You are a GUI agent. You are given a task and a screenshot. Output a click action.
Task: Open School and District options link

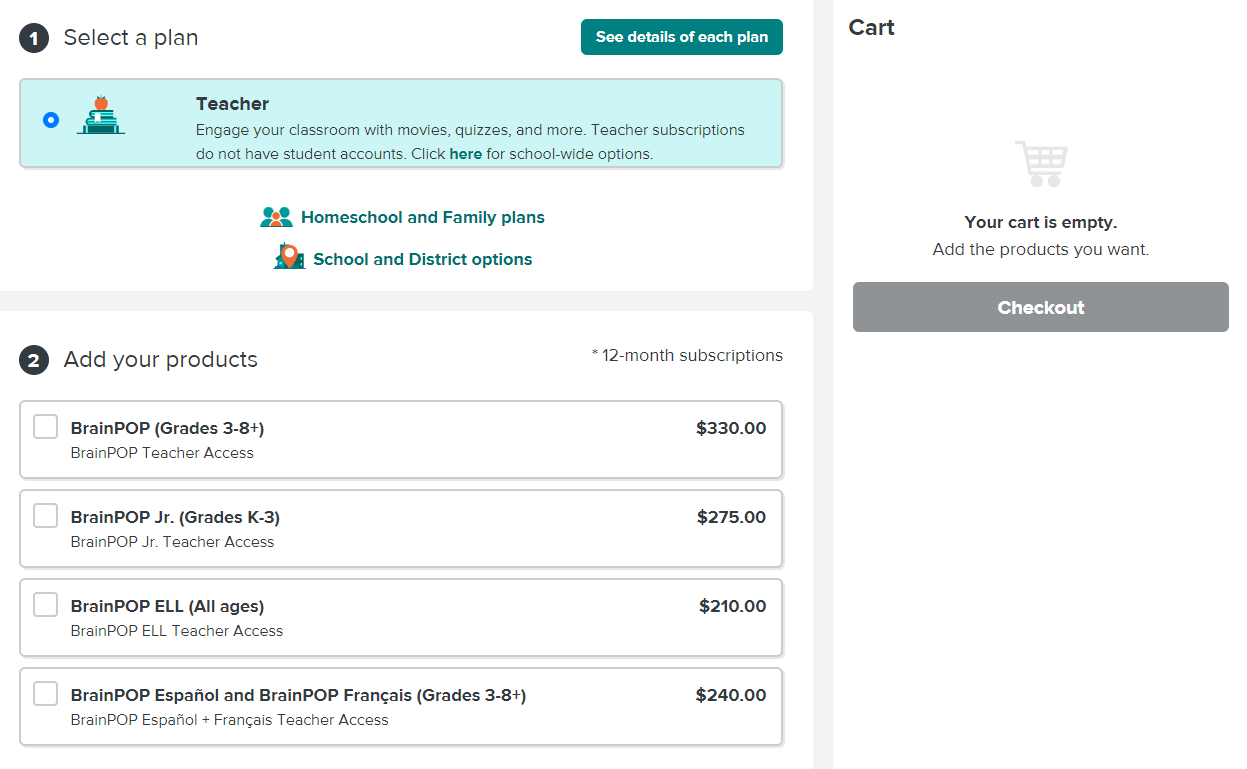click(x=423, y=259)
